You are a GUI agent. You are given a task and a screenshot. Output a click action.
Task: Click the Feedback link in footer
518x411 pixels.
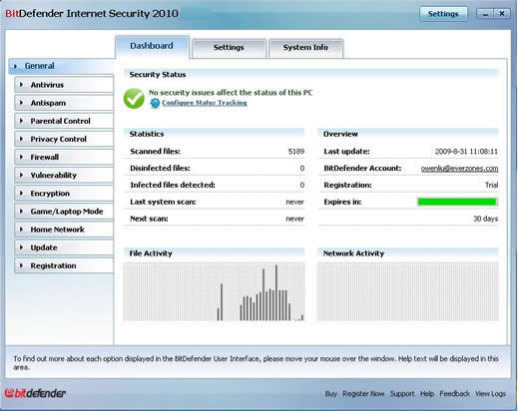pos(454,394)
